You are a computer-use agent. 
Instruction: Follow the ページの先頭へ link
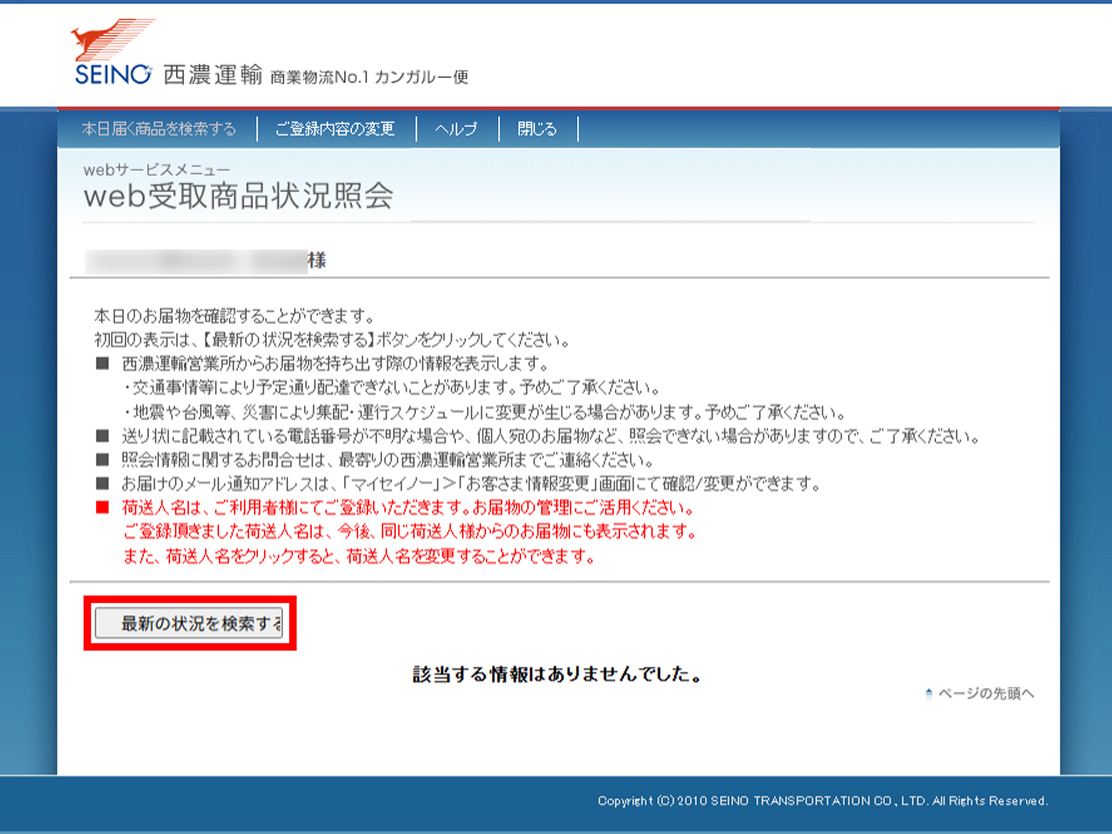pyautogui.click(x=986, y=693)
